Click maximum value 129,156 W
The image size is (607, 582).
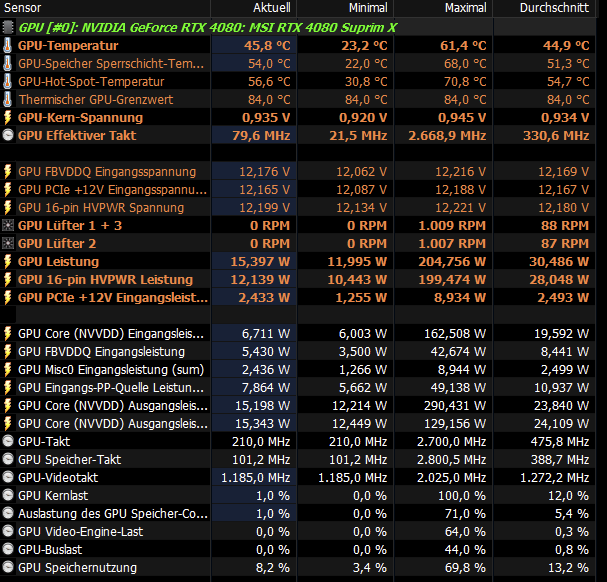point(455,424)
